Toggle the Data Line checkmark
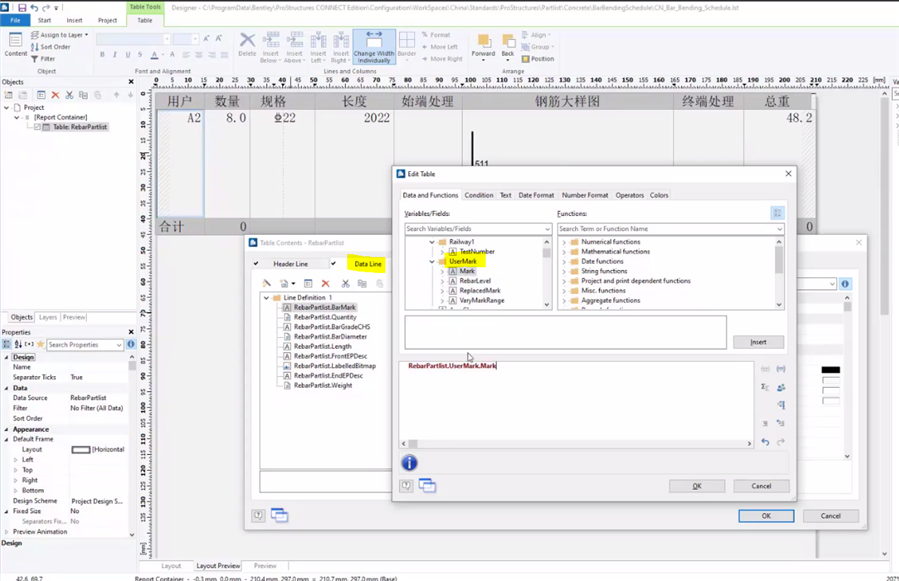This screenshot has height=581, width=899. coord(334,264)
